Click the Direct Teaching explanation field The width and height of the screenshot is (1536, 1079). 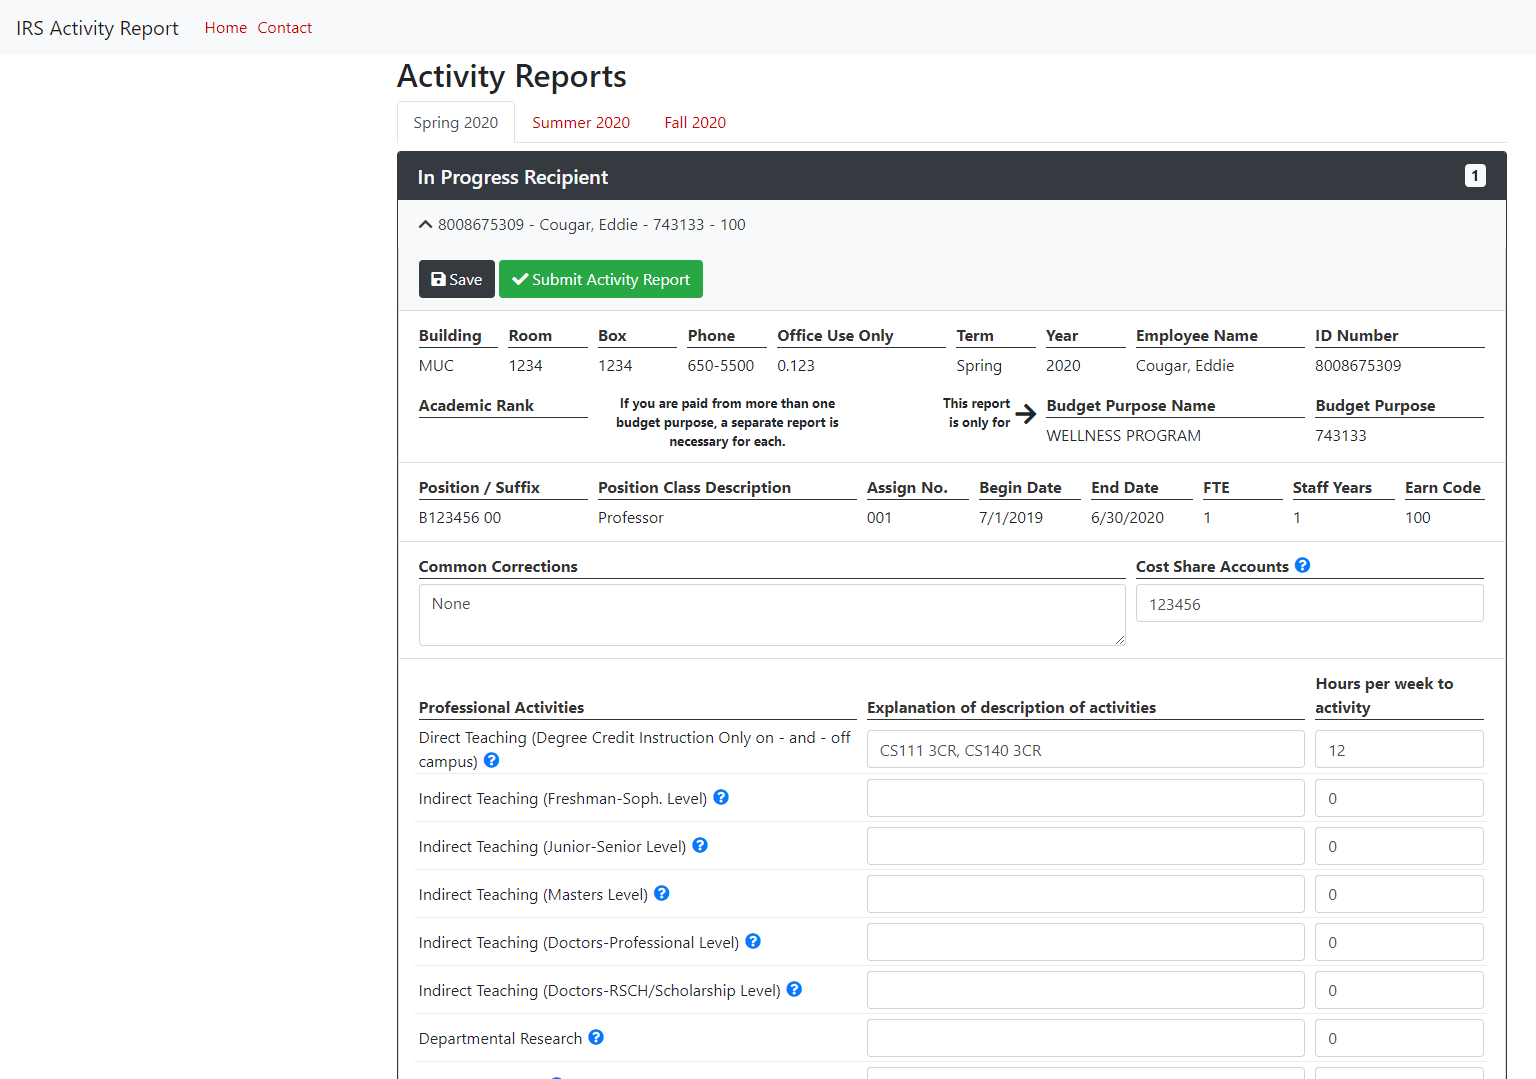click(1085, 750)
